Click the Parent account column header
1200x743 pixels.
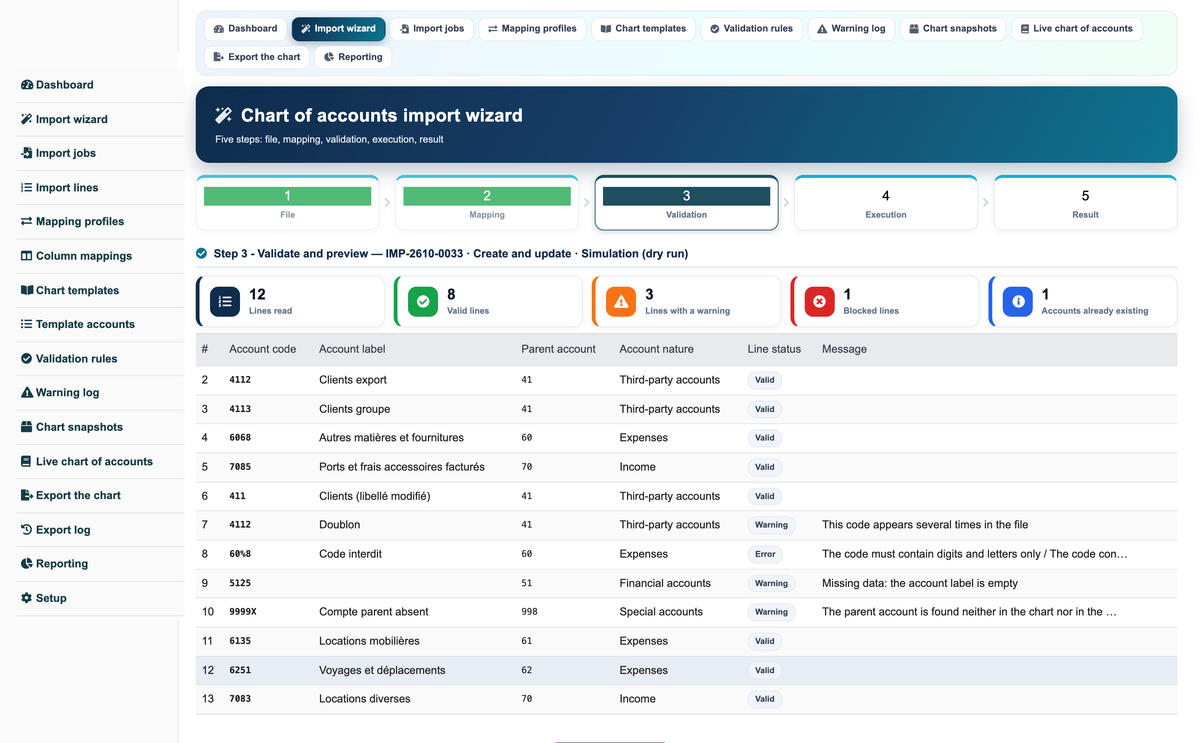(x=558, y=349)
